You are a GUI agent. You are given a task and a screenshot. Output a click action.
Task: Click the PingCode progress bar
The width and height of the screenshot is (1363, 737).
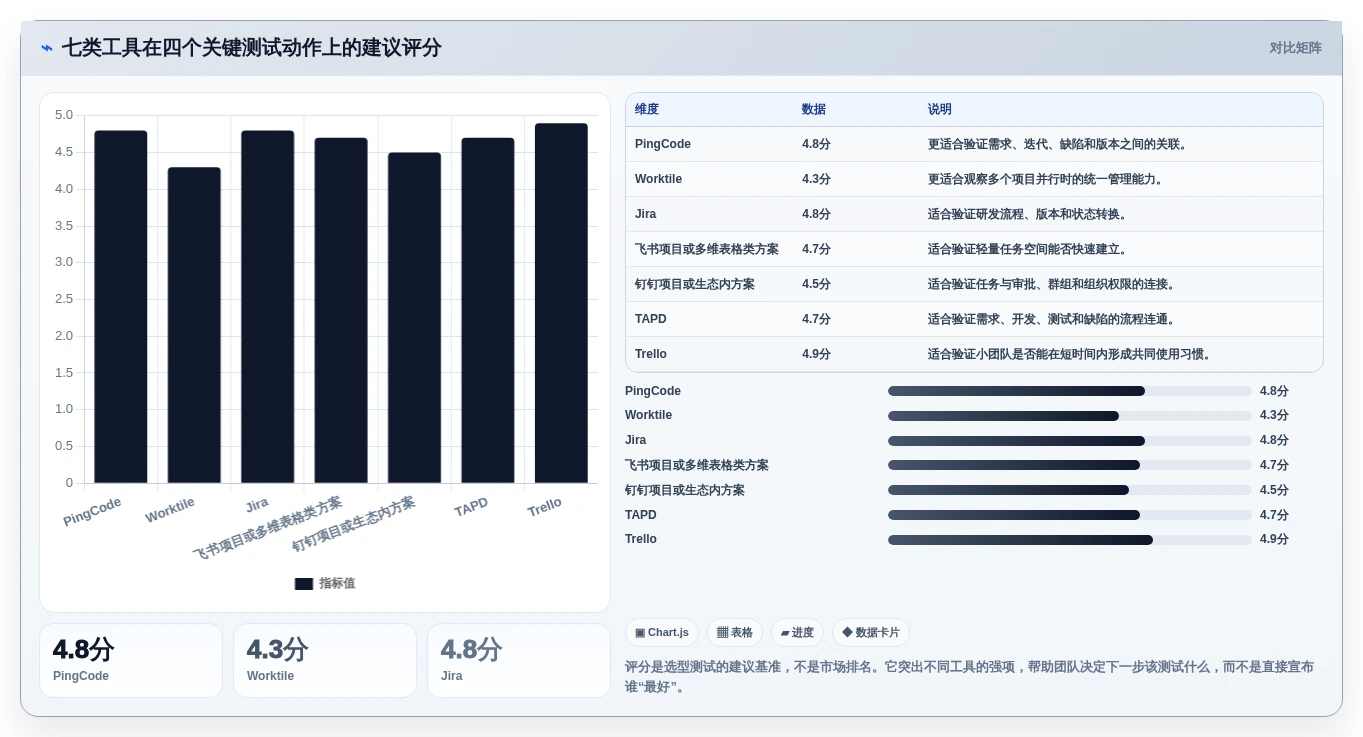click(1070, 391)
